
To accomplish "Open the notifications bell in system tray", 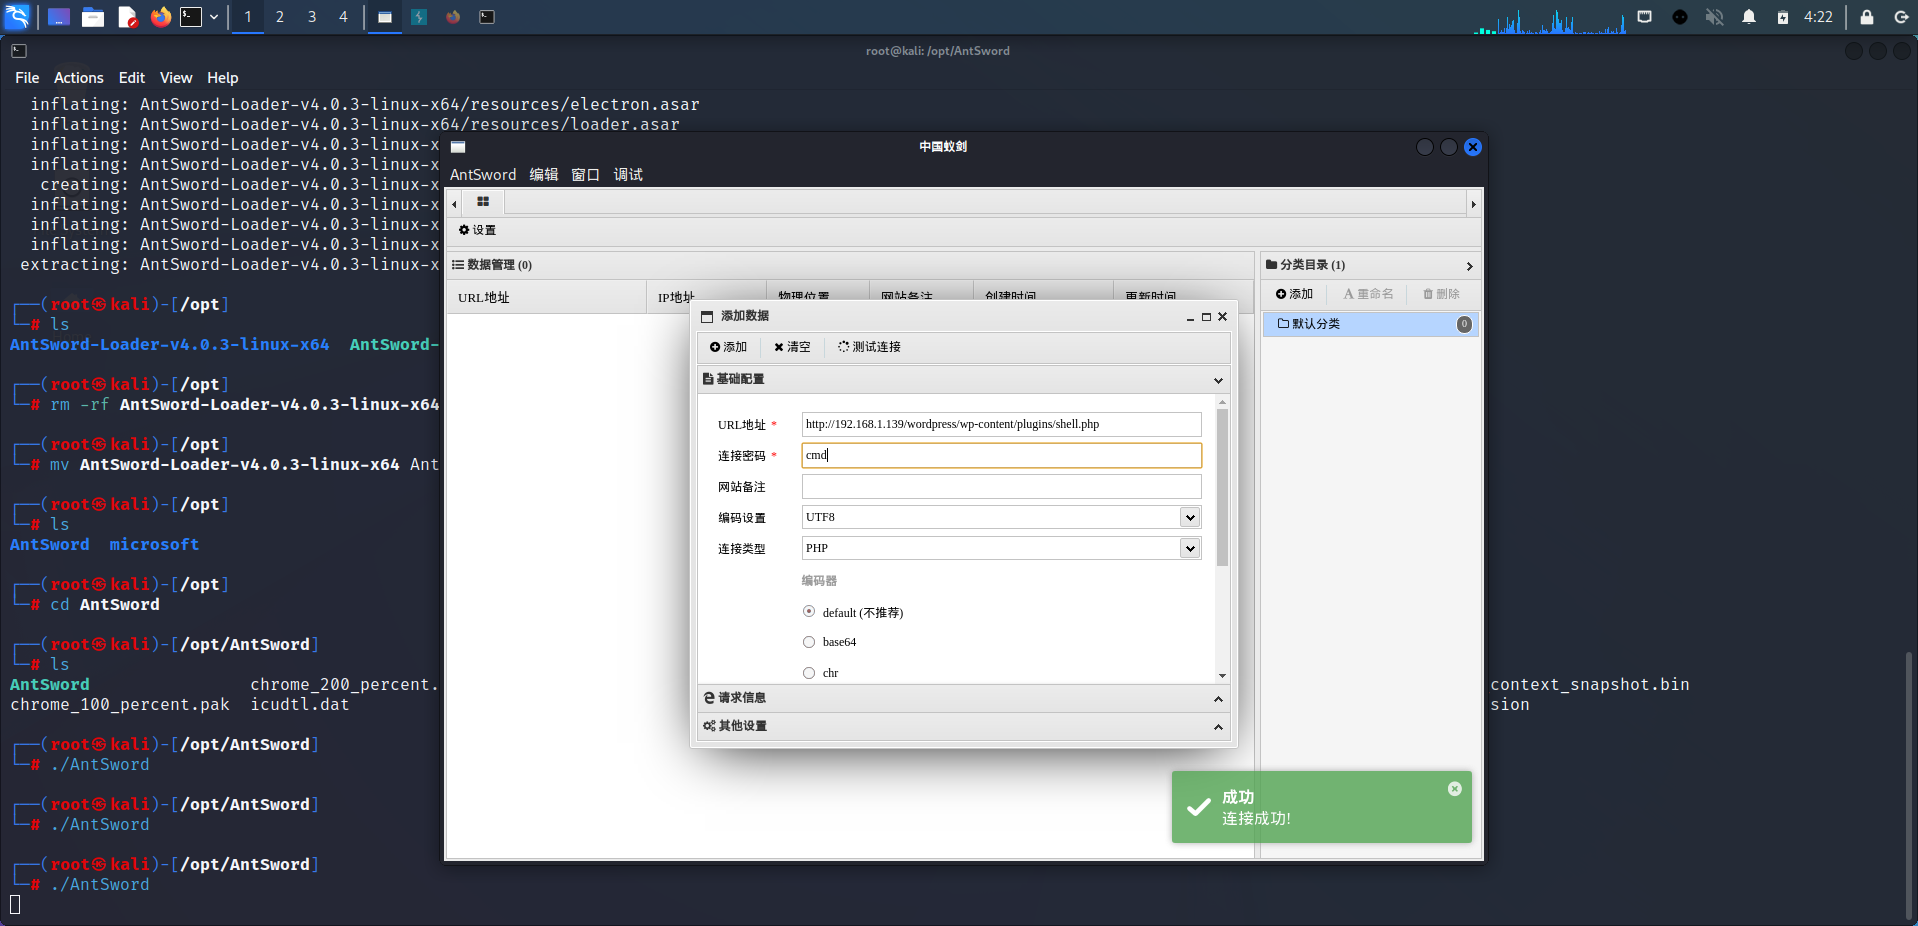I will (x=1749, y=17).
